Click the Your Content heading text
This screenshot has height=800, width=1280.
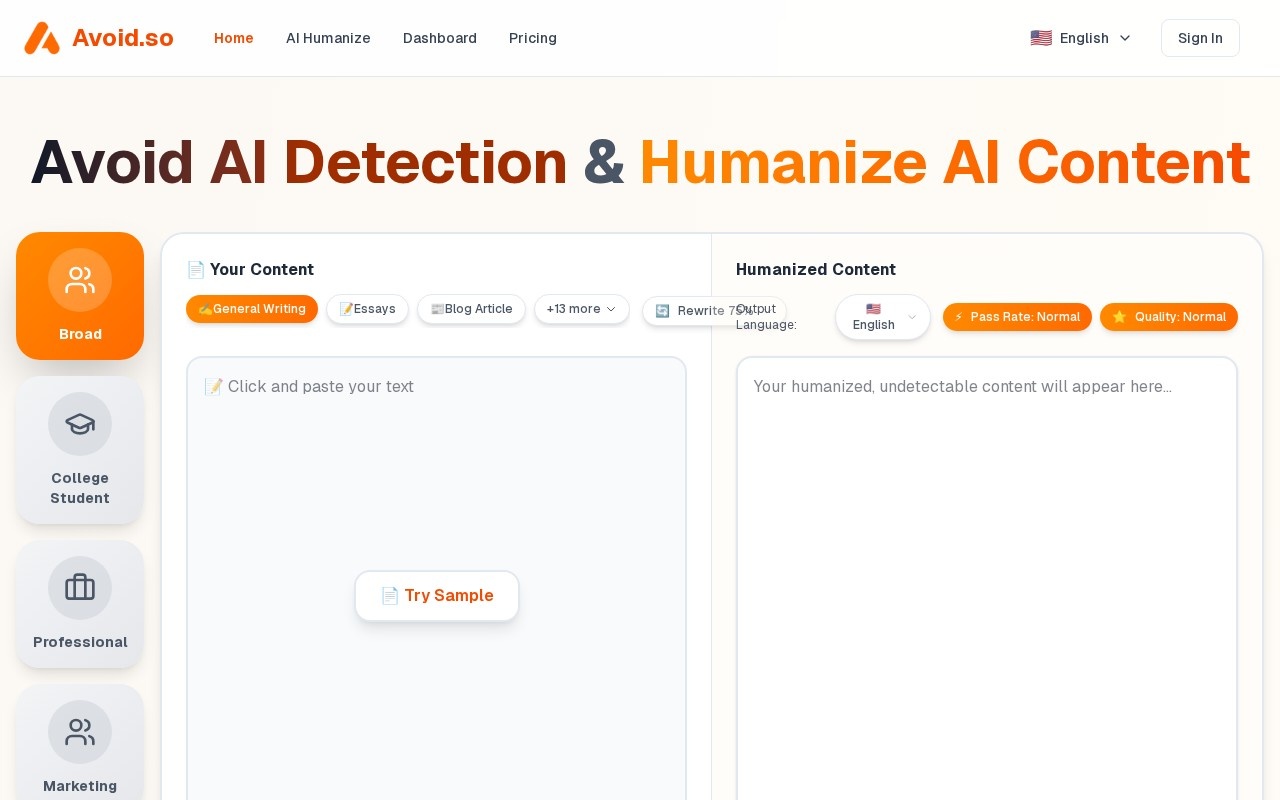click(x=250, y=269)
